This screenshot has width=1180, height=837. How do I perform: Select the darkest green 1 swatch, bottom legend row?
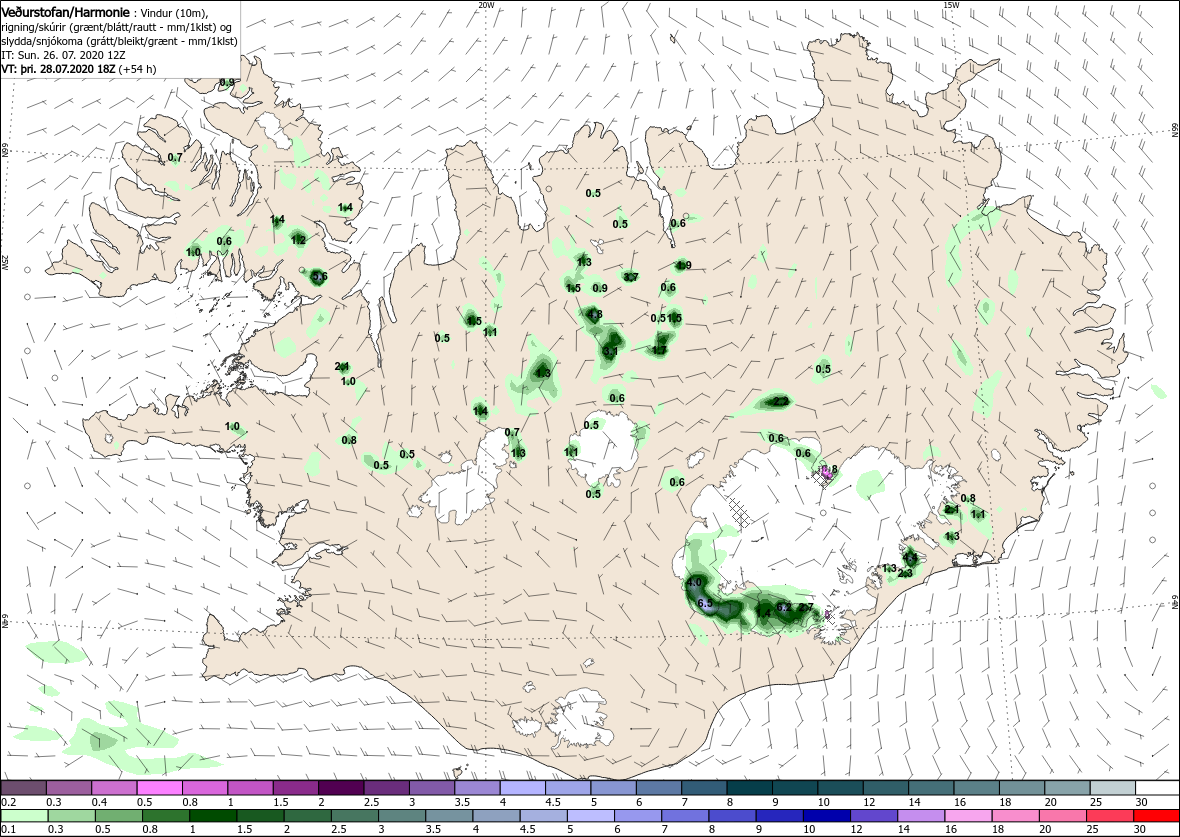(214, 816)
